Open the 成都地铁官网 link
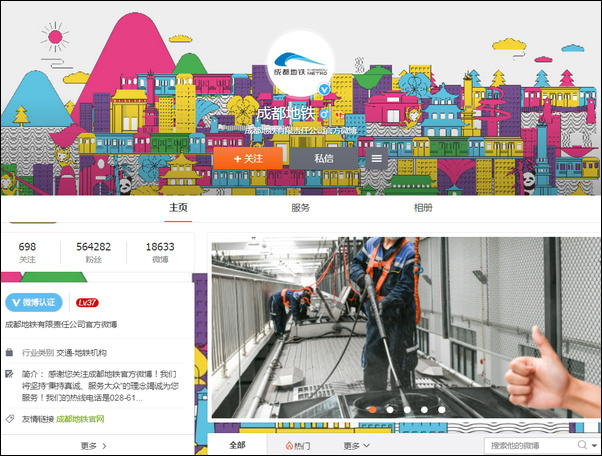602x456 pixels. [80, 419]
